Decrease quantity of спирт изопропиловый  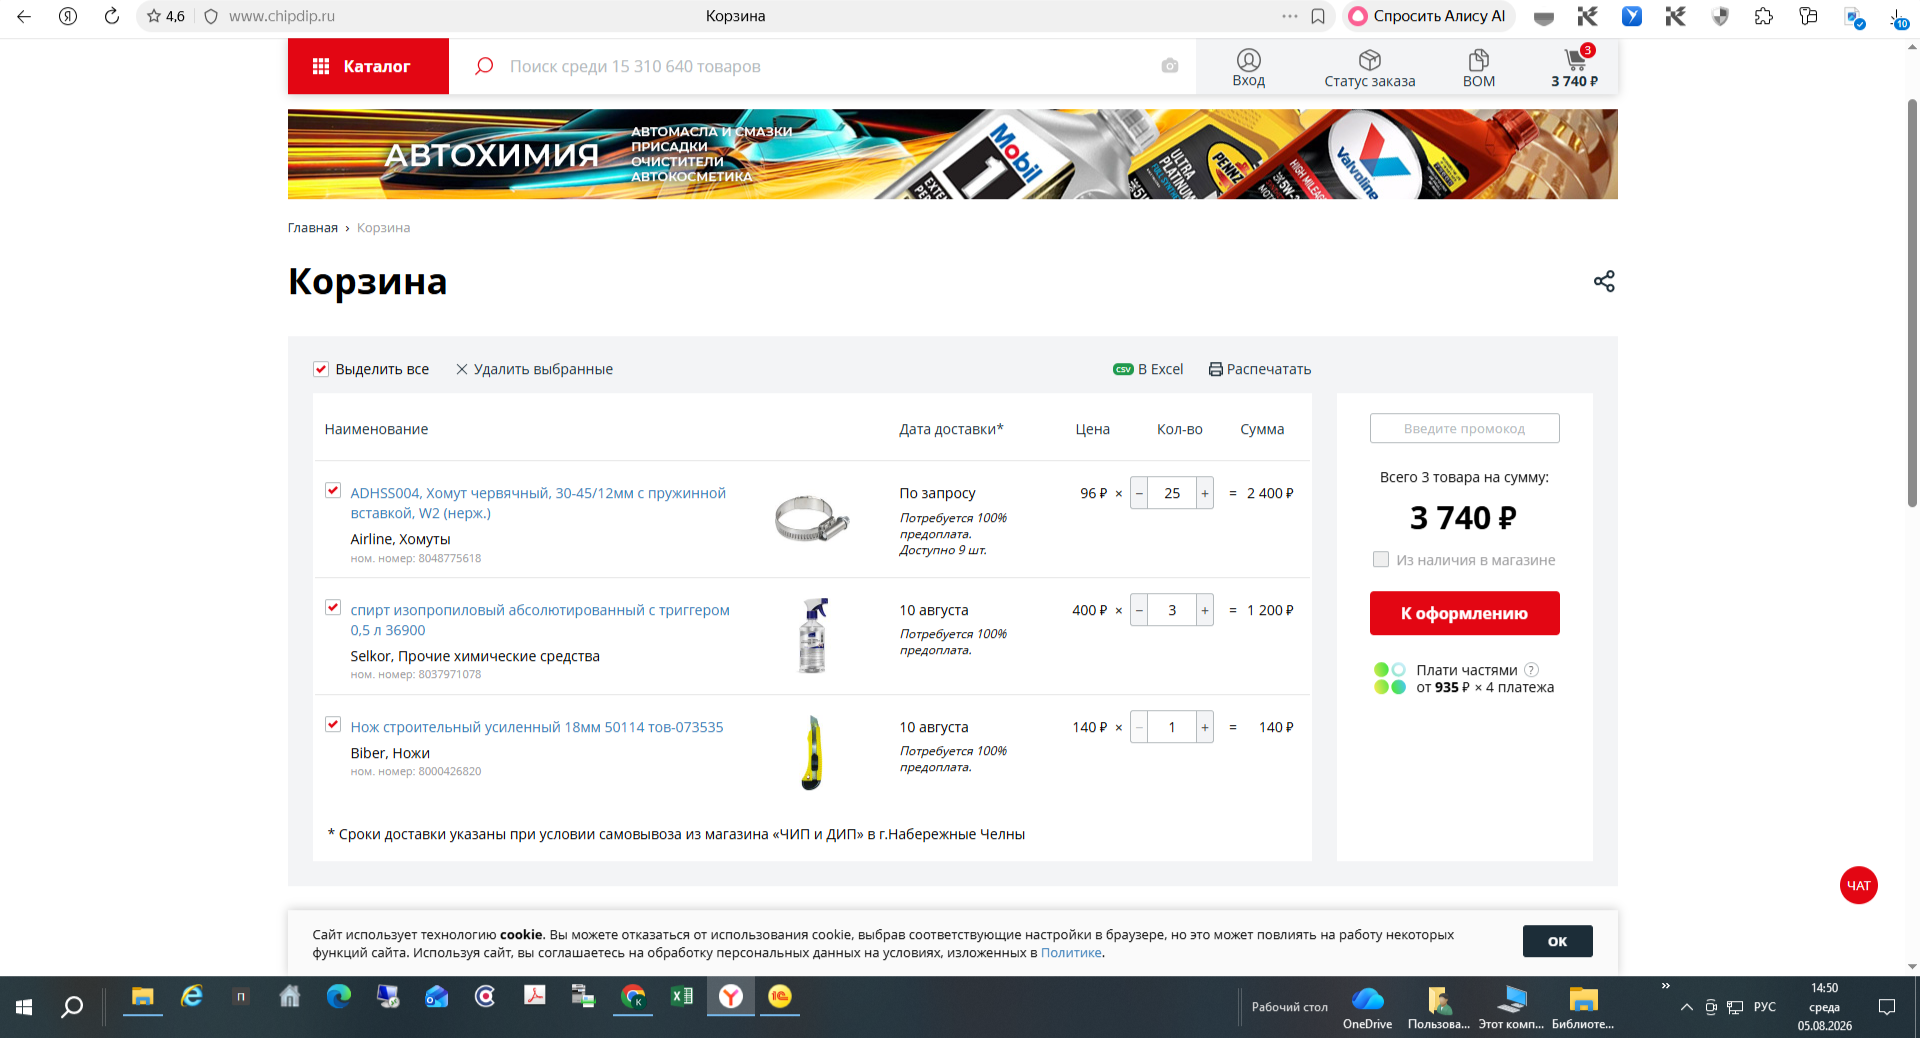pos(1139,610)
